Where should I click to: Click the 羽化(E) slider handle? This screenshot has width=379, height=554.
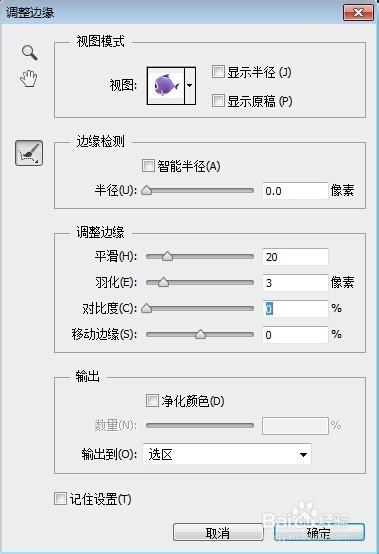tap(163, 282)
